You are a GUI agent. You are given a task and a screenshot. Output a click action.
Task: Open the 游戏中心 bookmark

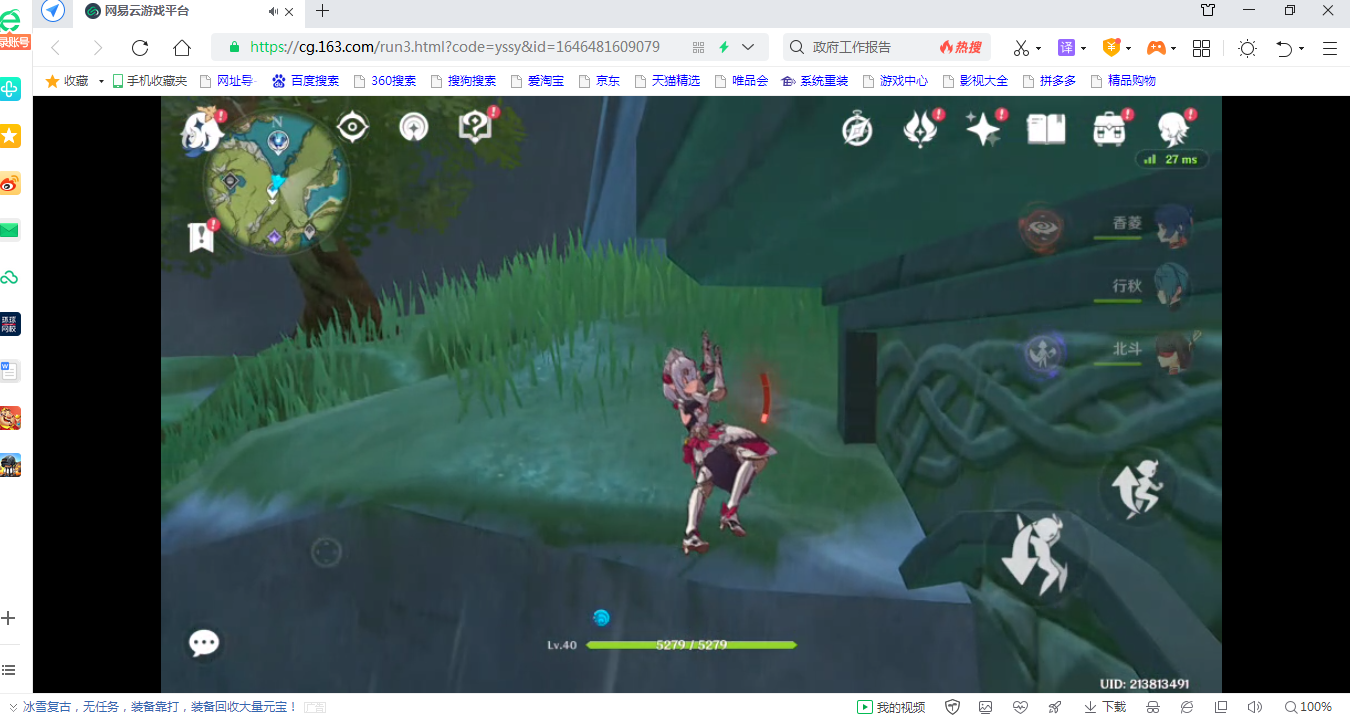[895, 81]
